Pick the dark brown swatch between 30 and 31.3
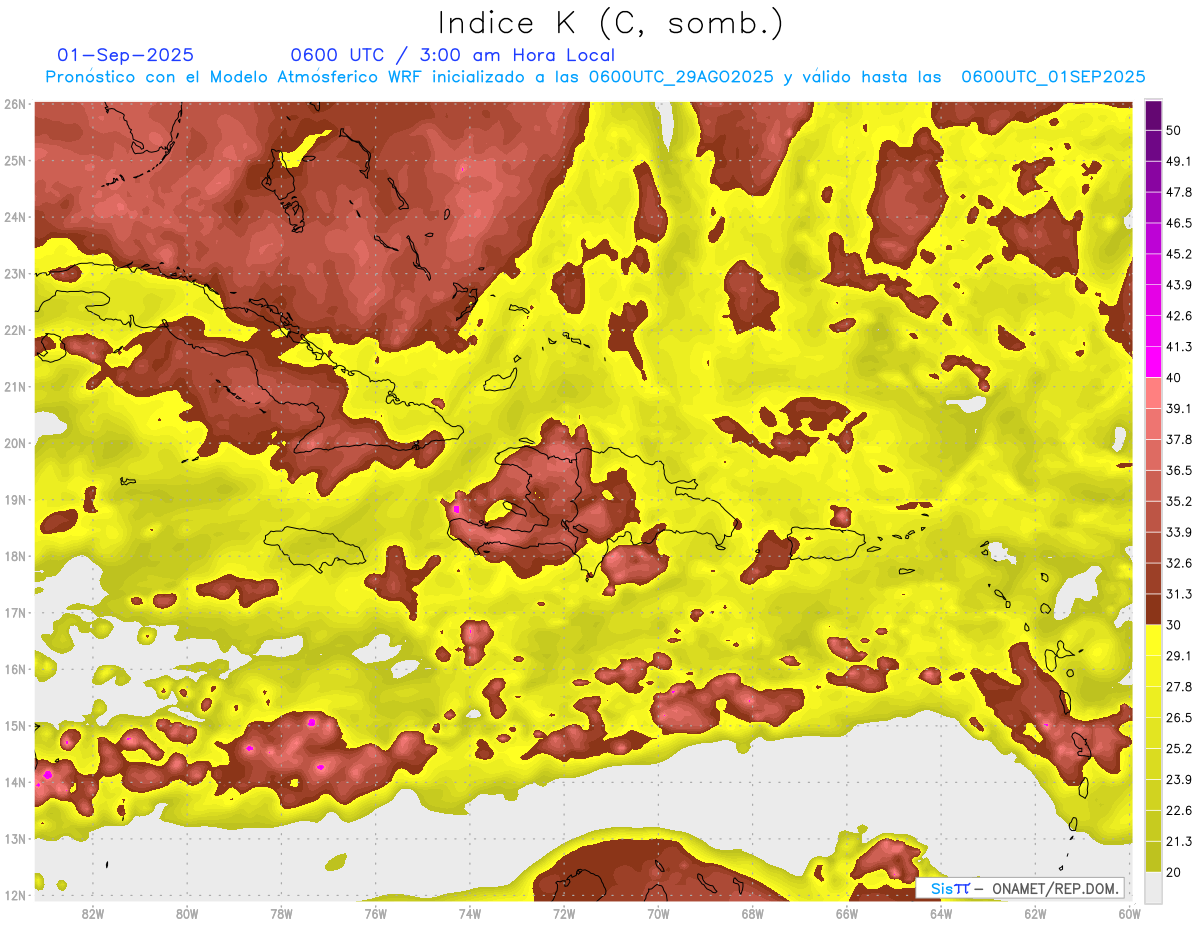1200x927 pixels. (1154, 610)
